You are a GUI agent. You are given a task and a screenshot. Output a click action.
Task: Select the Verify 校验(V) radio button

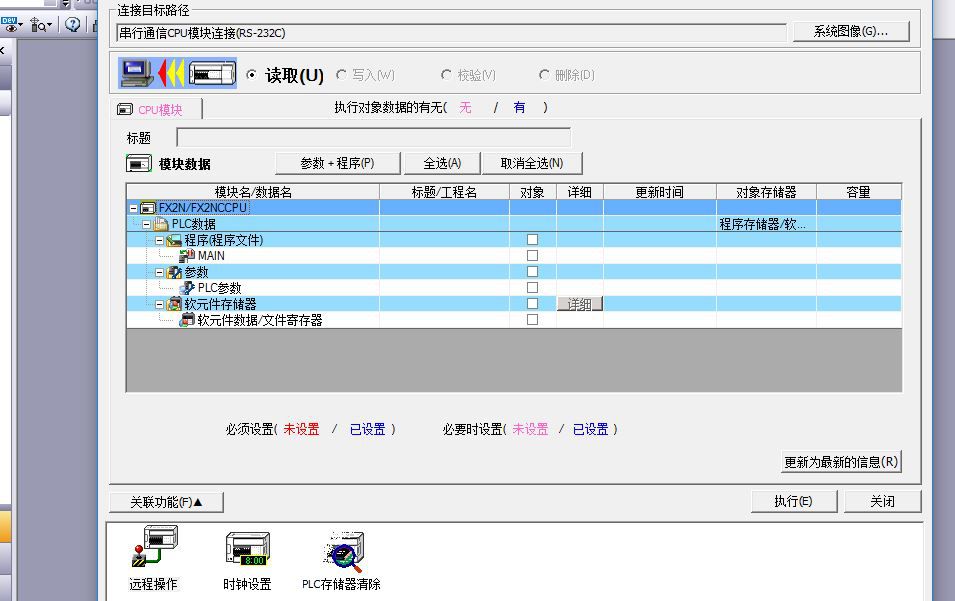[x=446, y=75]
